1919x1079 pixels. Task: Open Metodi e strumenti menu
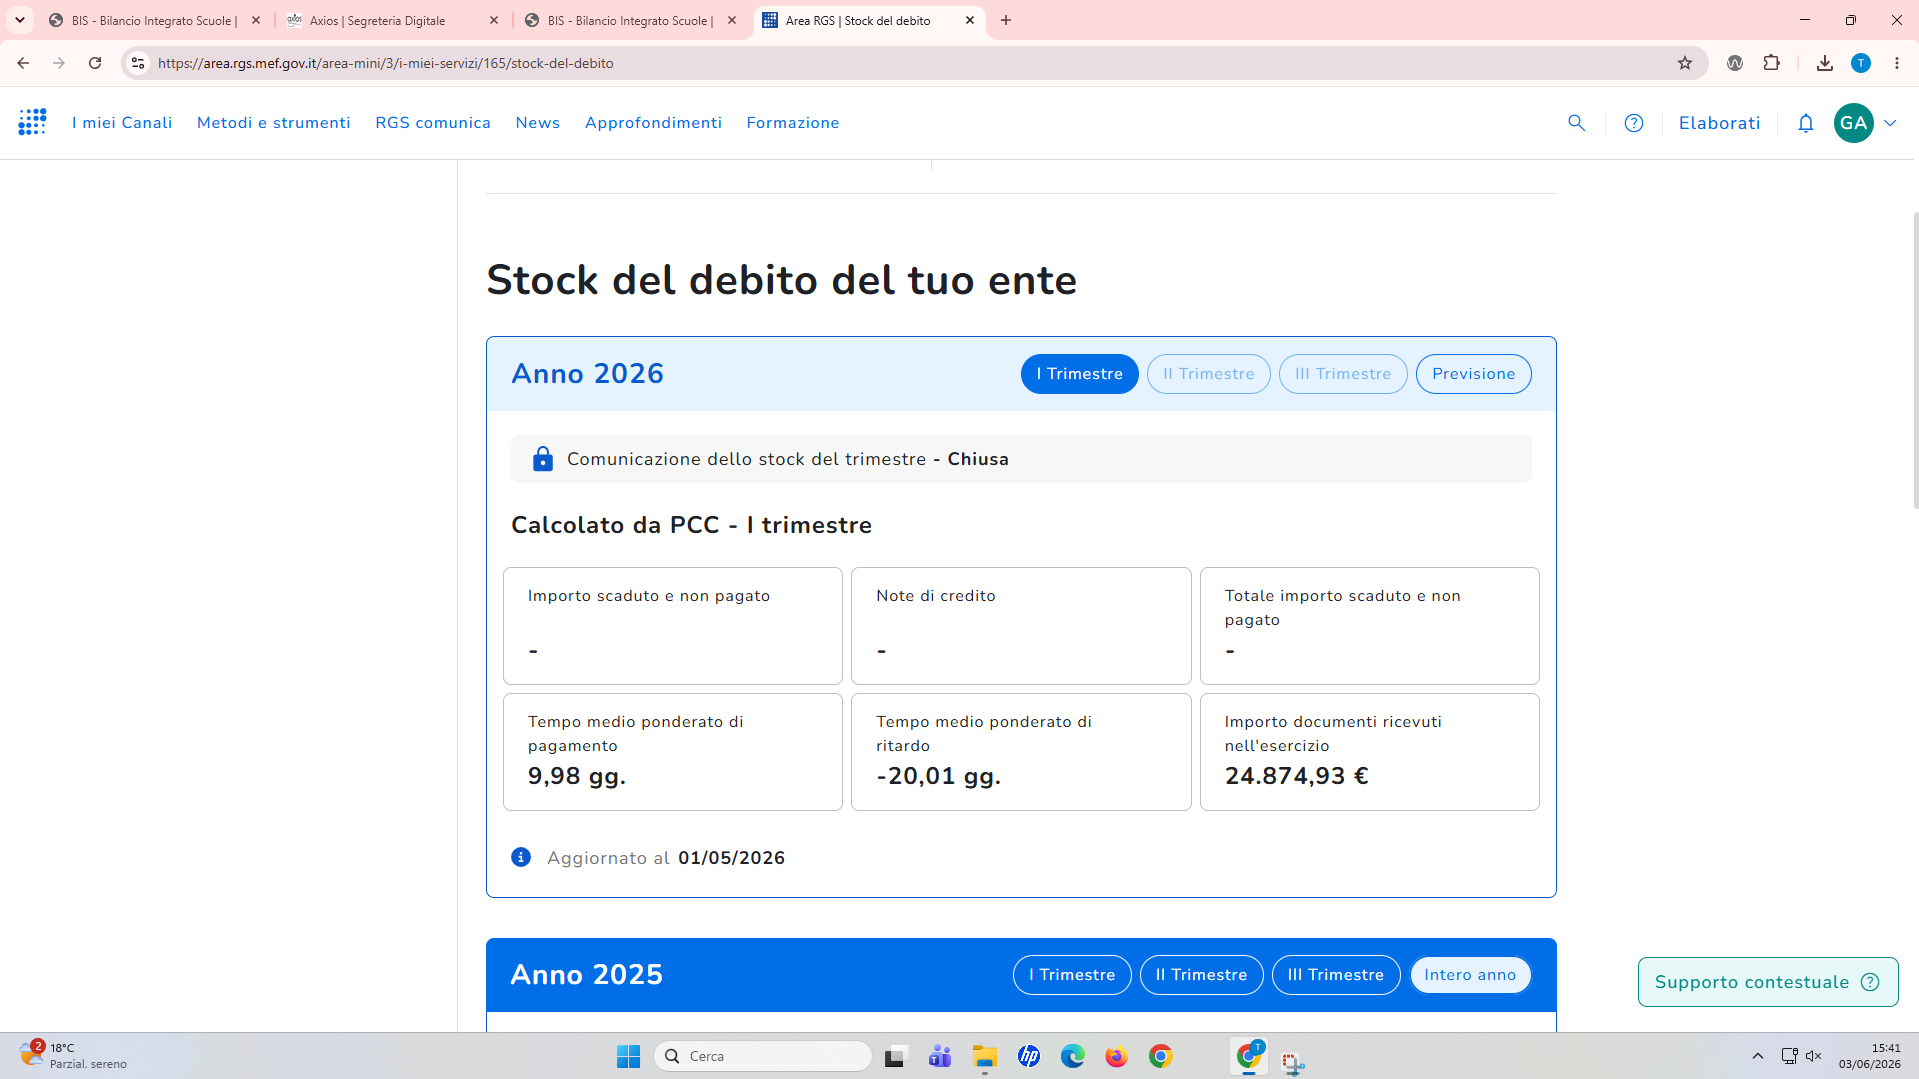point(273,123)
